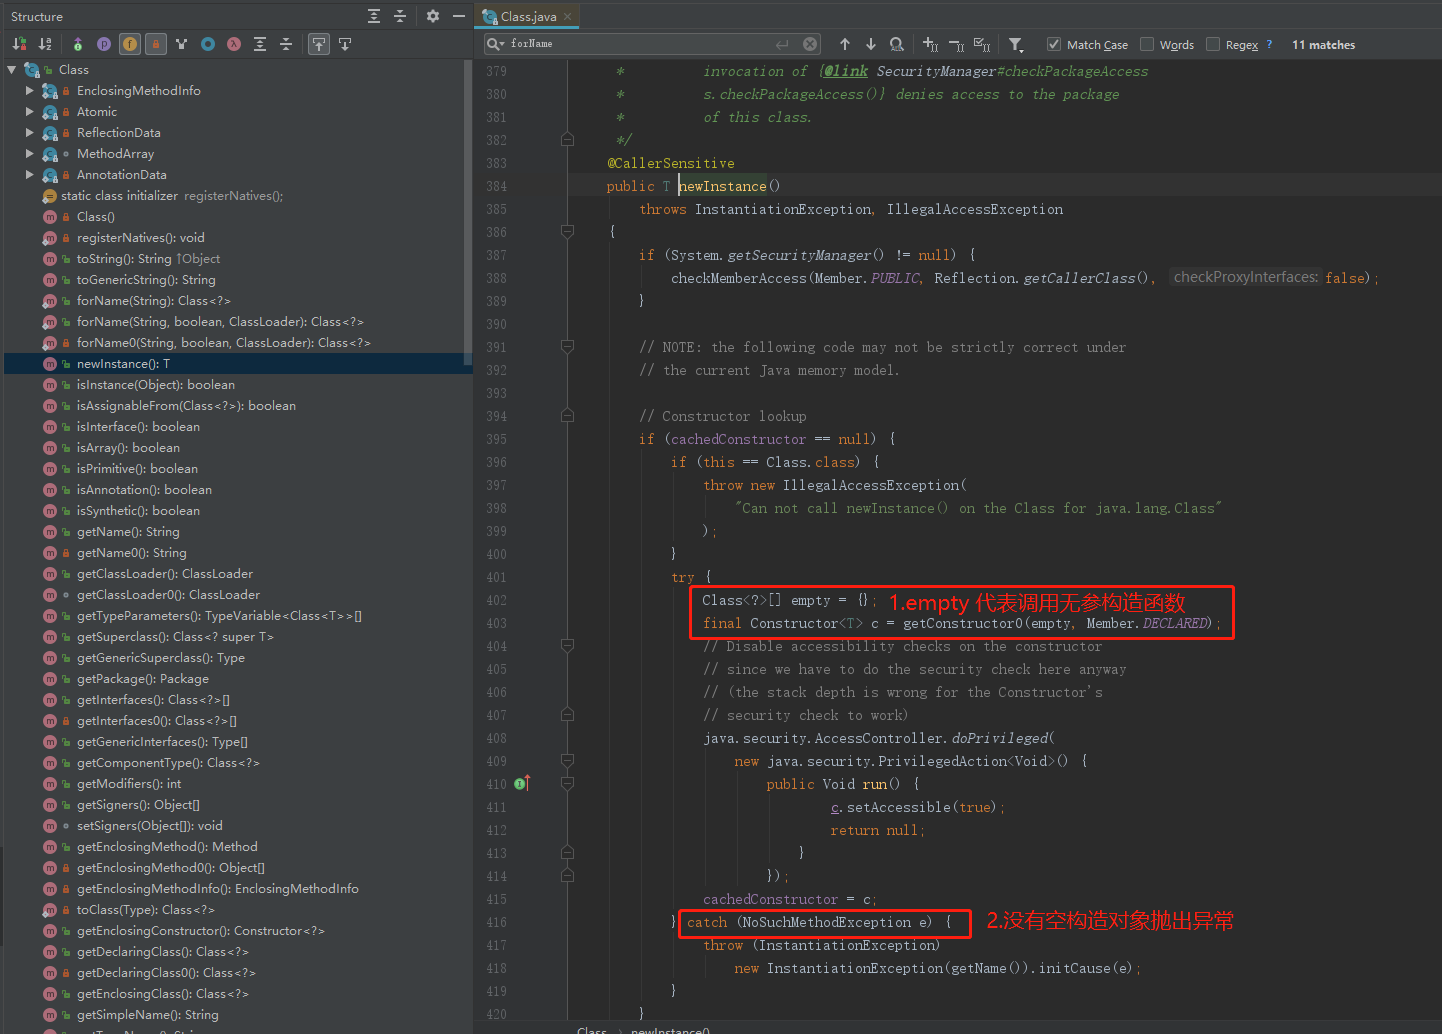Toggle the Show Fields filter icon
The height and width of the screenshot is (1034, 1442).
point(130,44)
